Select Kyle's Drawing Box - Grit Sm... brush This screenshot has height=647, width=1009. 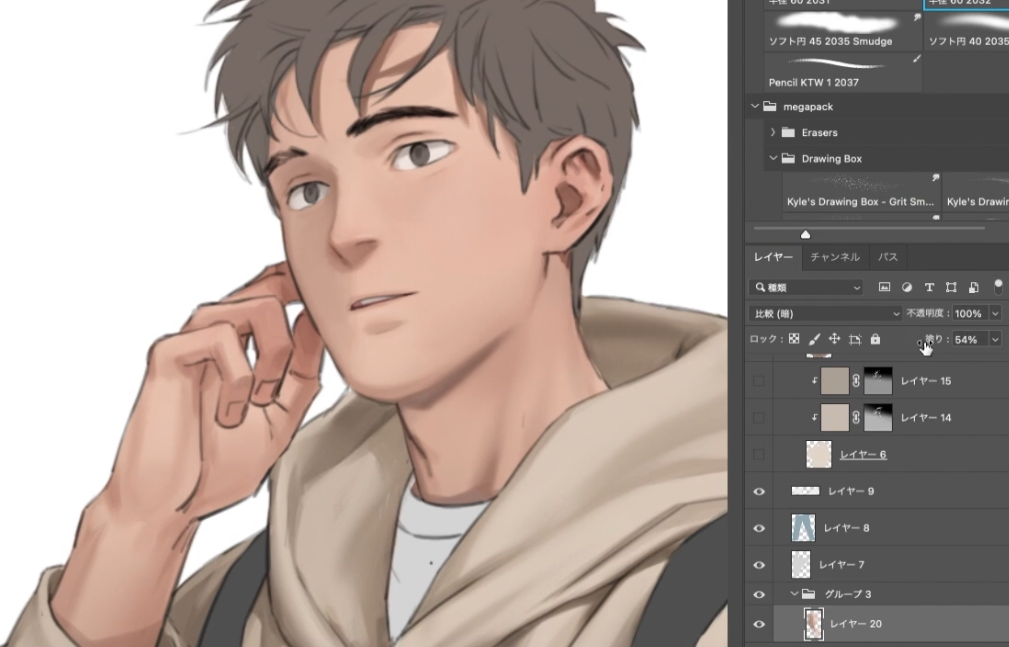862,191
